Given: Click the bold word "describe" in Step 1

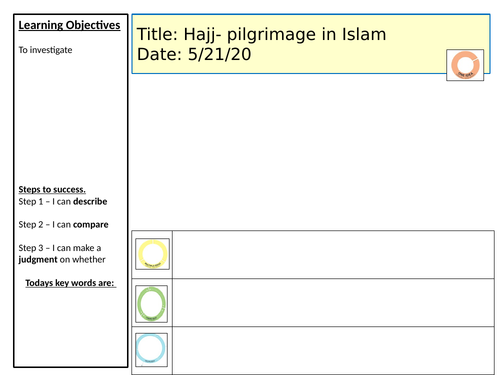Looking at the screenshot, I should coord(90,202).
